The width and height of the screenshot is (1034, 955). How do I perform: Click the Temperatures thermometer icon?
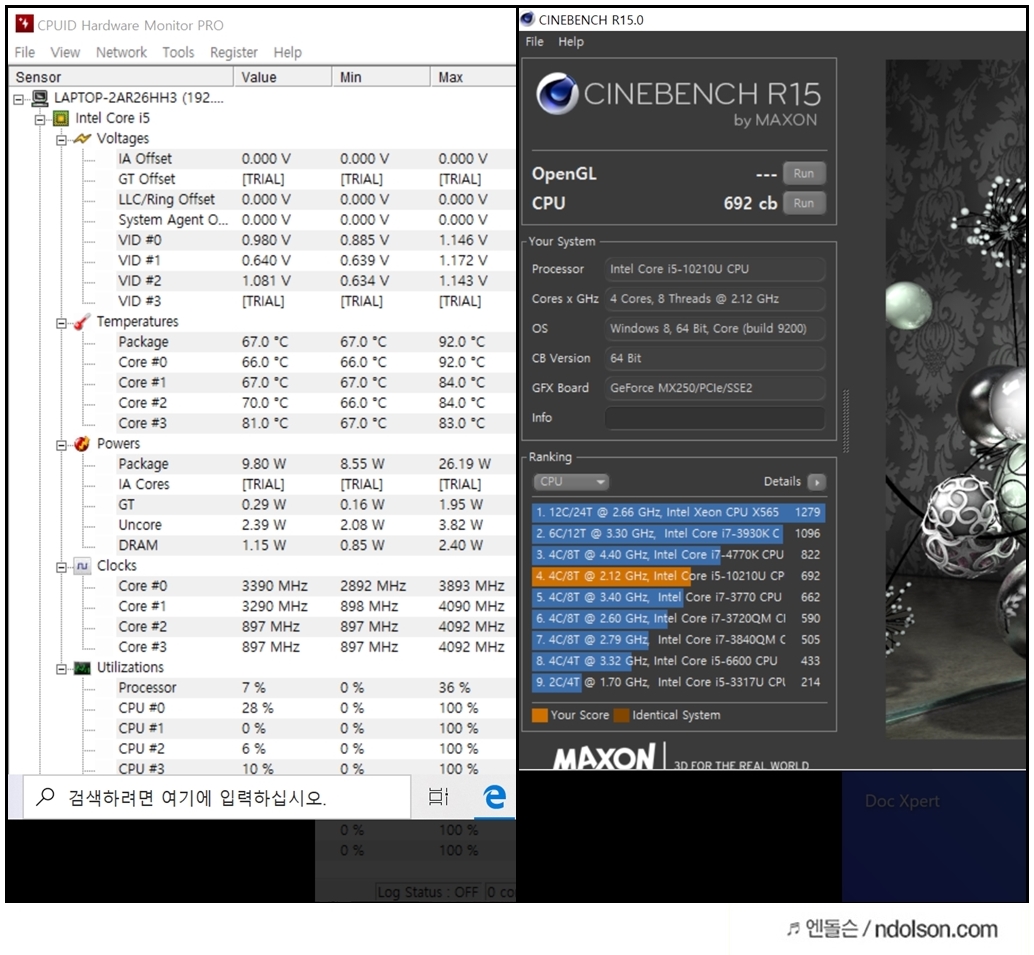point(82,322)
